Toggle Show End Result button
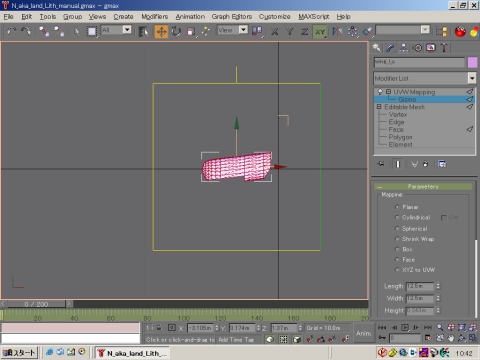Viewport: 480px width, 360px height. coord(398,164)
